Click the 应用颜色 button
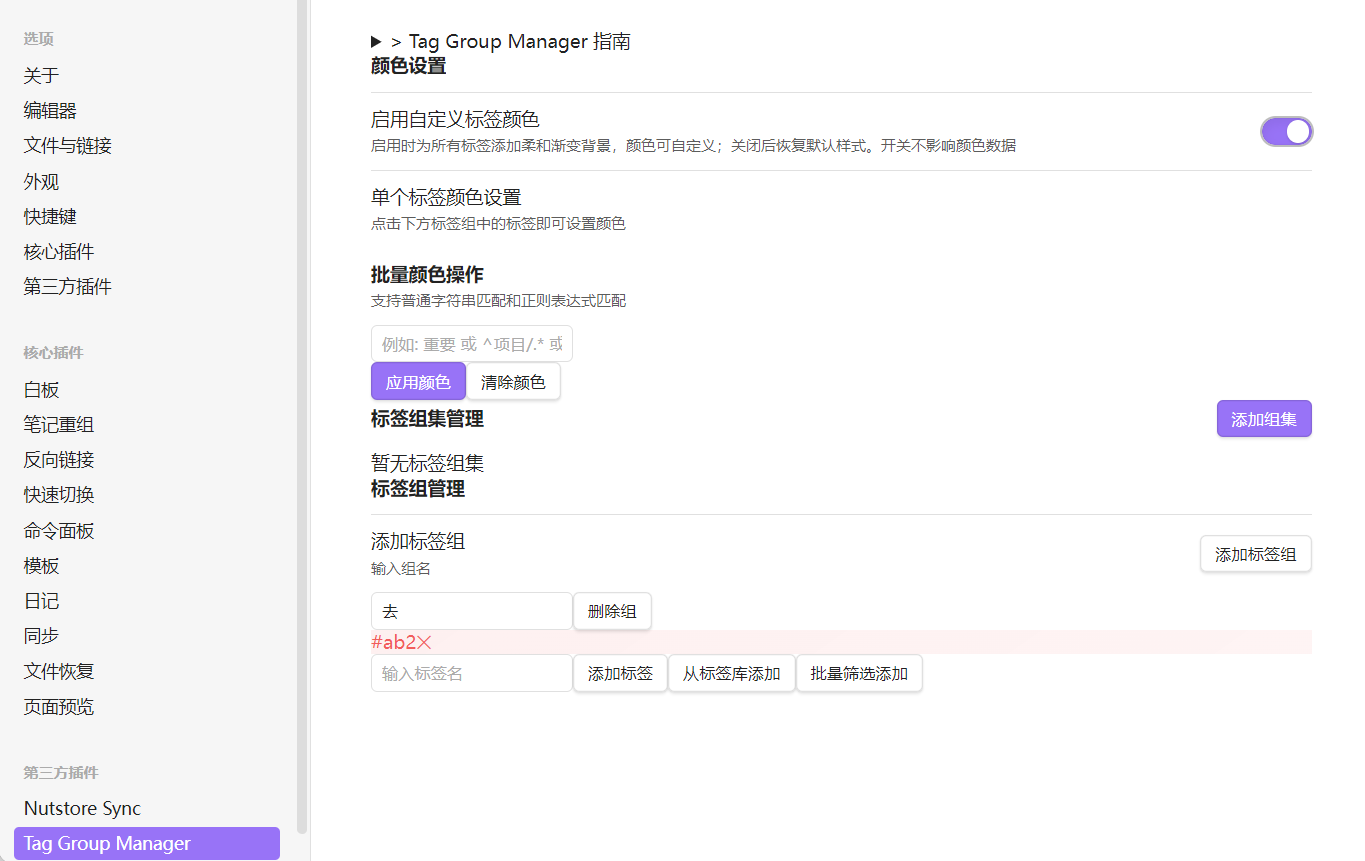 point(418,382)
